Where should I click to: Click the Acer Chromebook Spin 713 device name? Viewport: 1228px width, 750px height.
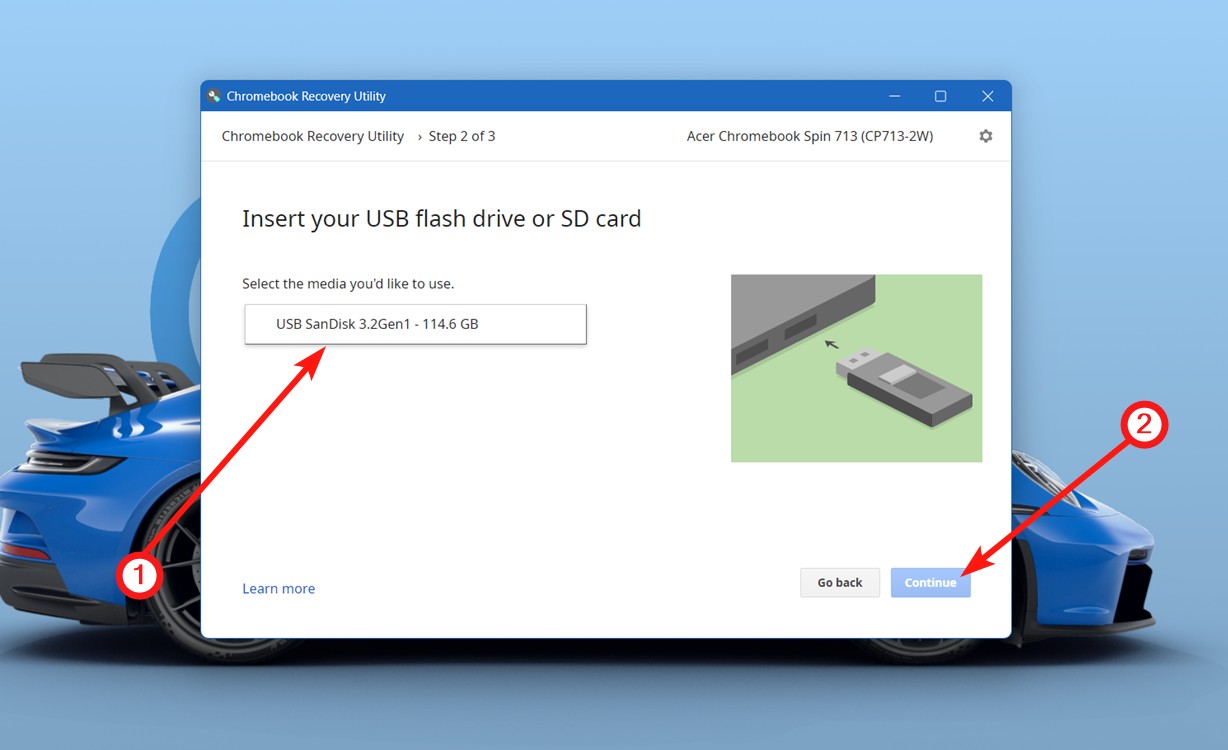click(x=810, y=135)
